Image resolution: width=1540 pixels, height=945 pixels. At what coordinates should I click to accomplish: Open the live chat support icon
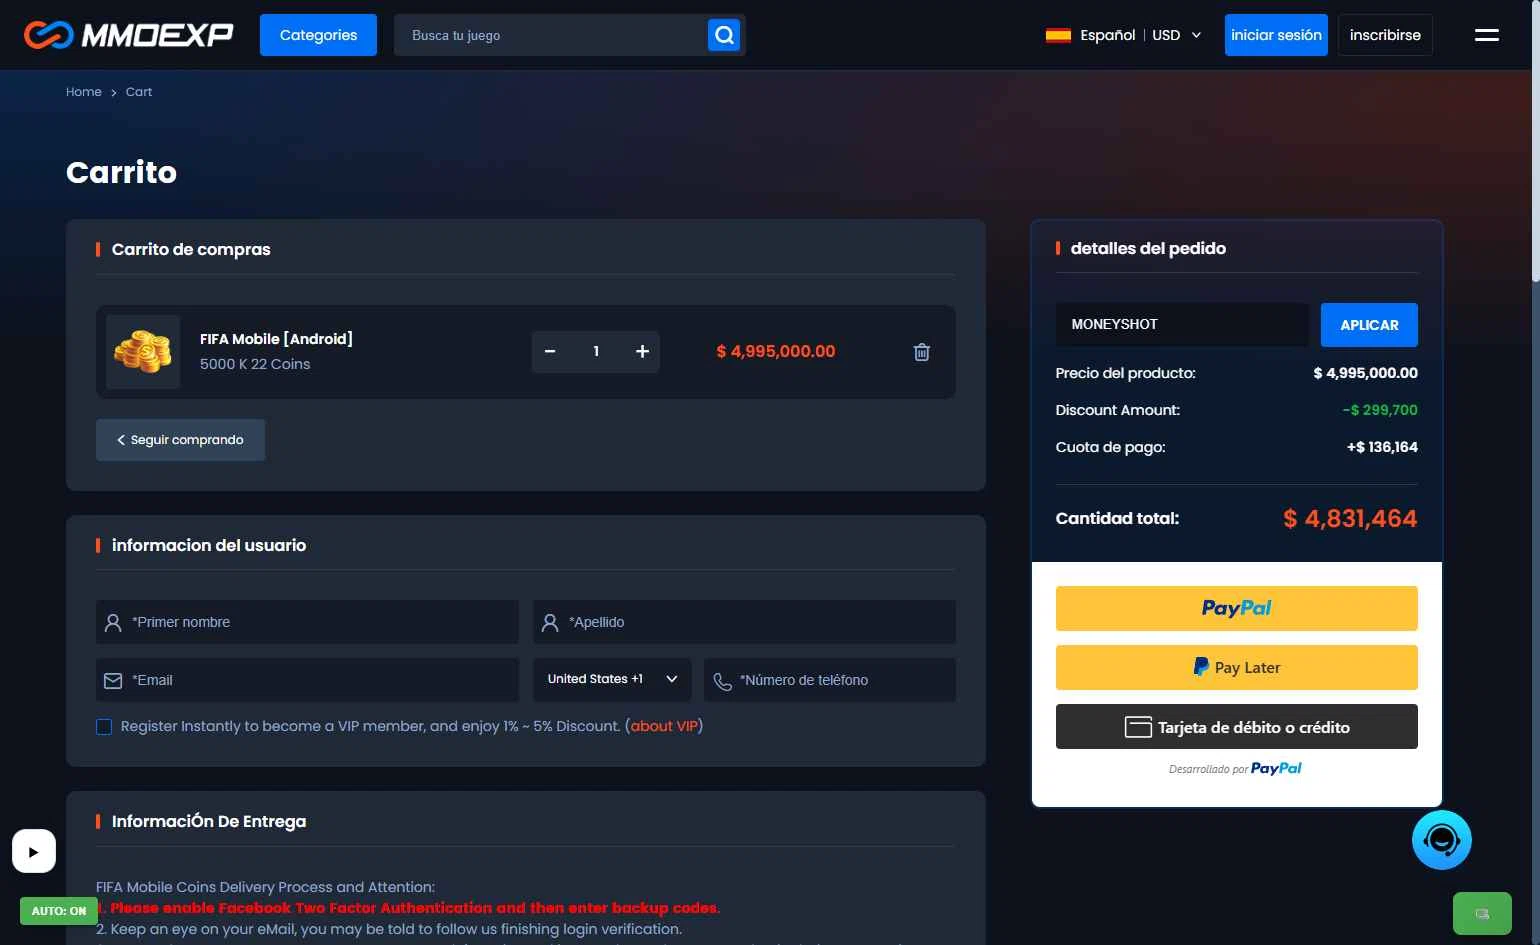tap(1442, 840)
